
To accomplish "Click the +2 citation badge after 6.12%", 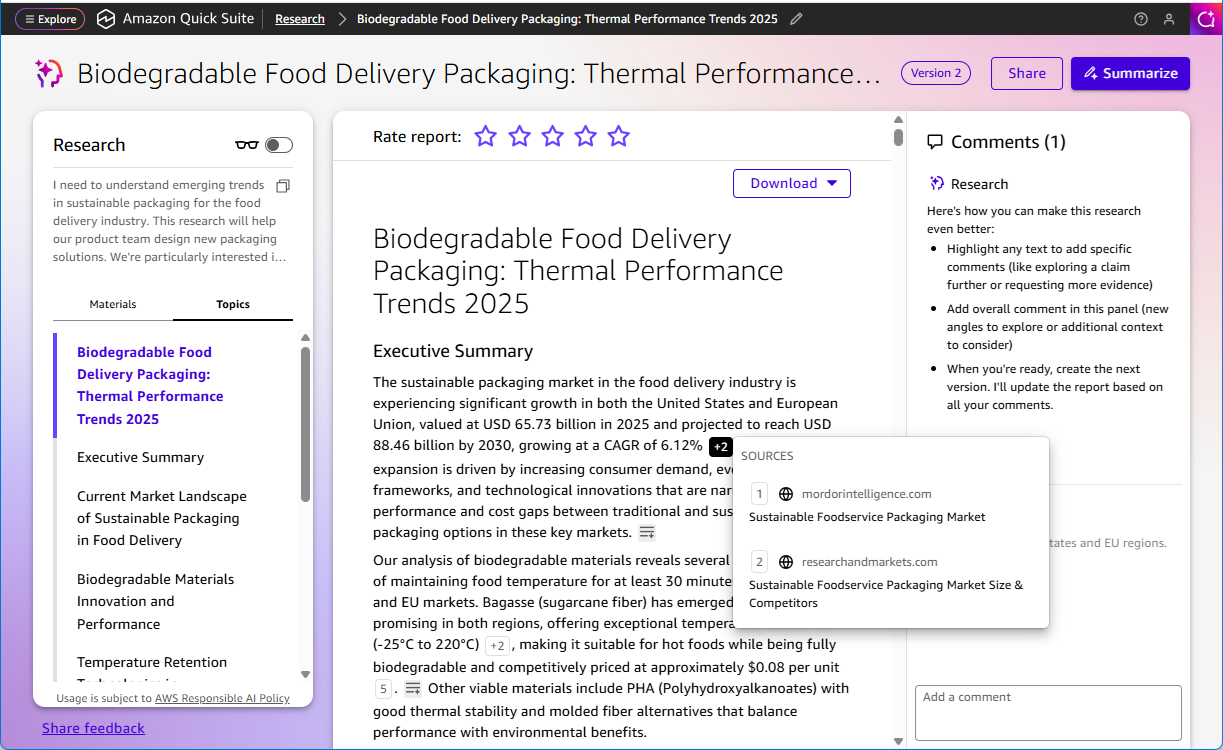I will click(721, 446).
